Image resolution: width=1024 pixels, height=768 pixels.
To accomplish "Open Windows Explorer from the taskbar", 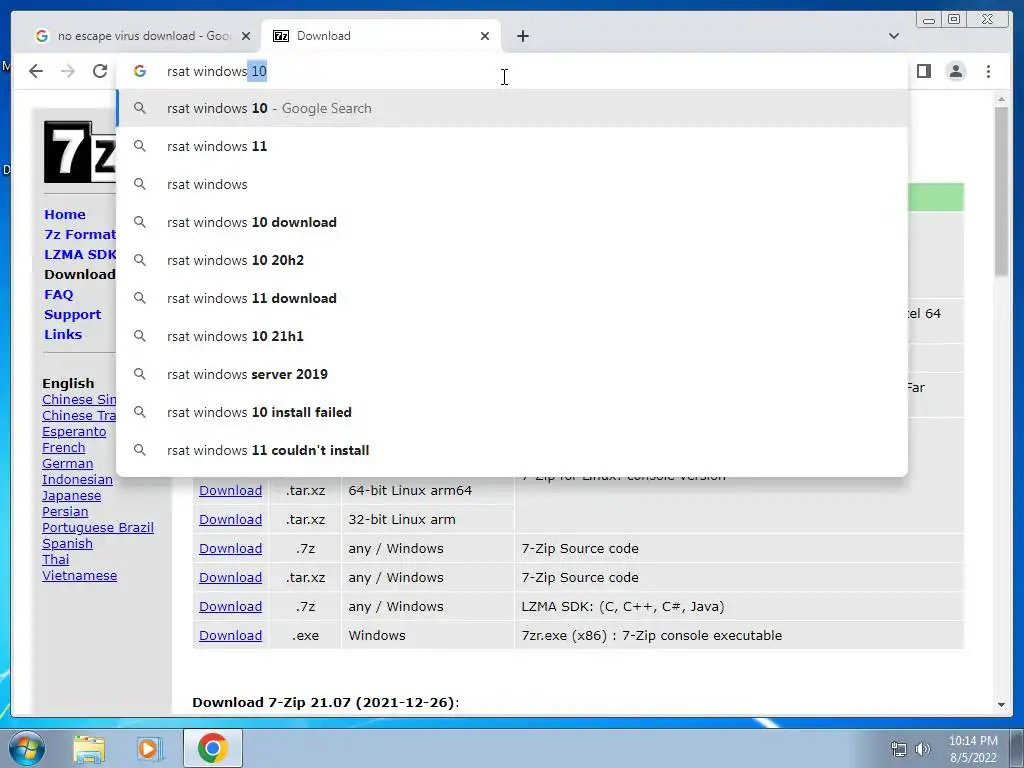I will coord(89,749).
